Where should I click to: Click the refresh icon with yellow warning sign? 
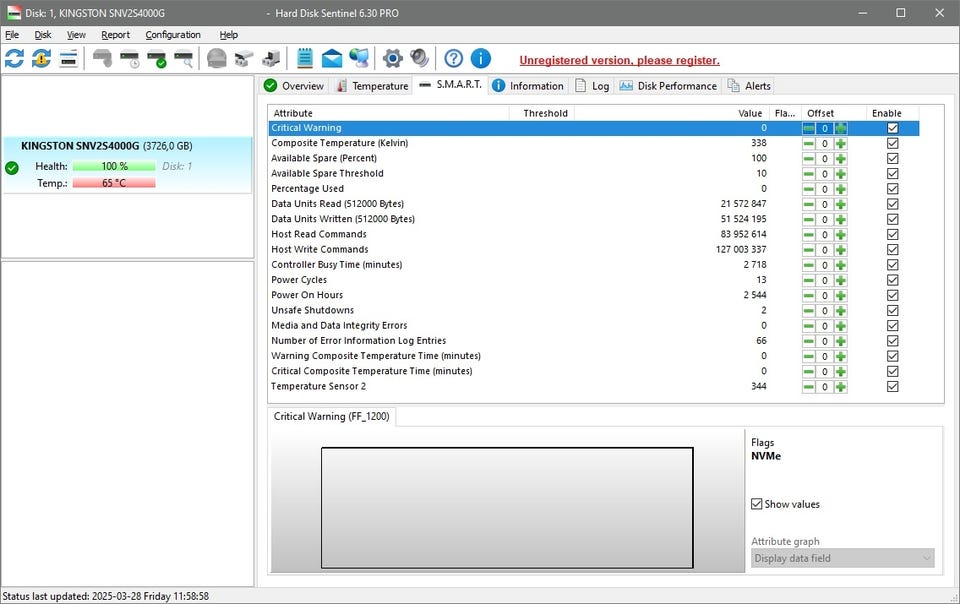pyautogui.click(x=42, y=59)
